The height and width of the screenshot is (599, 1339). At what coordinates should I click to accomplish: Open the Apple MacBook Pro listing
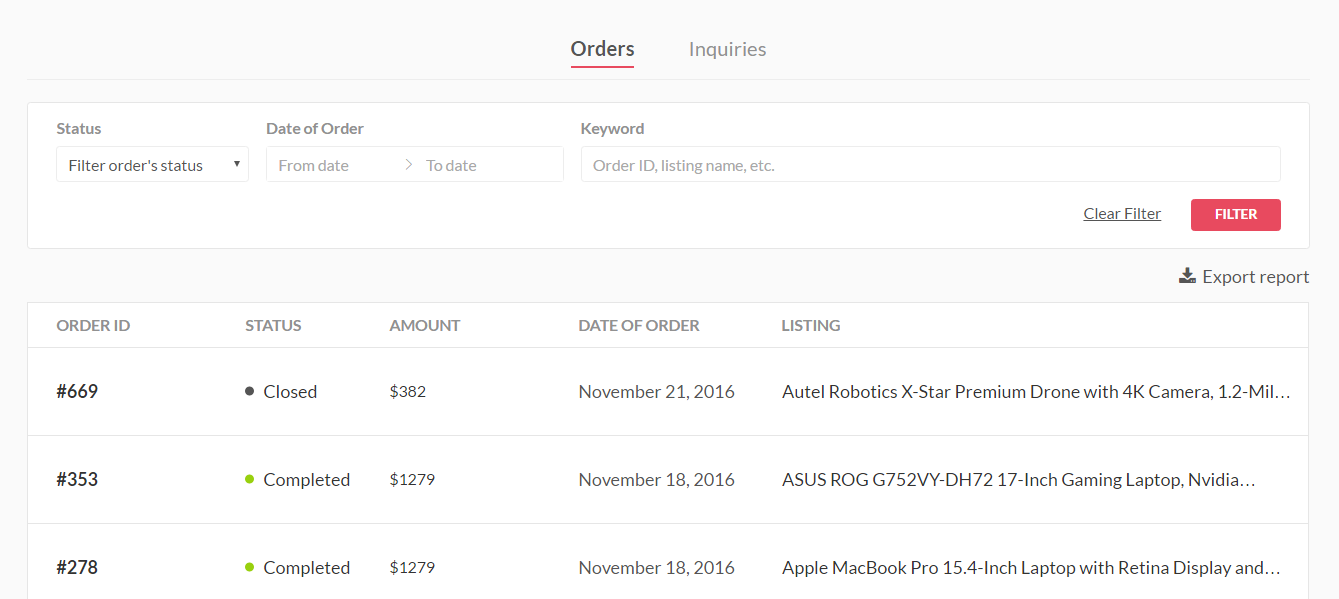pyautogui.click(x=1030, y=568)
